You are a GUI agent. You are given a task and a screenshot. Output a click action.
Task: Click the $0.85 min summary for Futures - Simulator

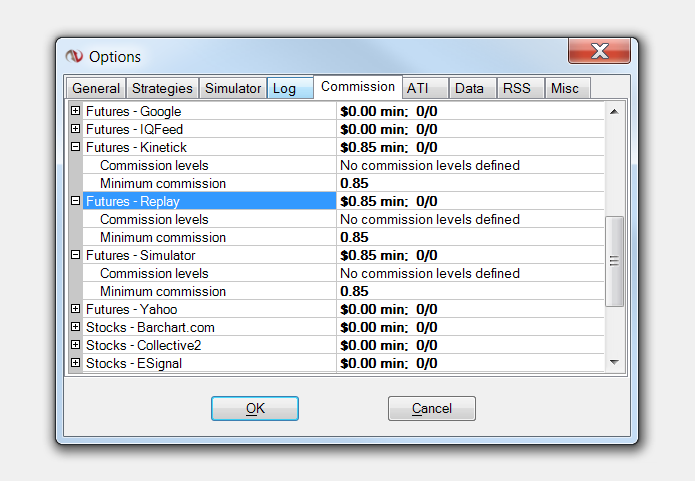pos(389,255)
